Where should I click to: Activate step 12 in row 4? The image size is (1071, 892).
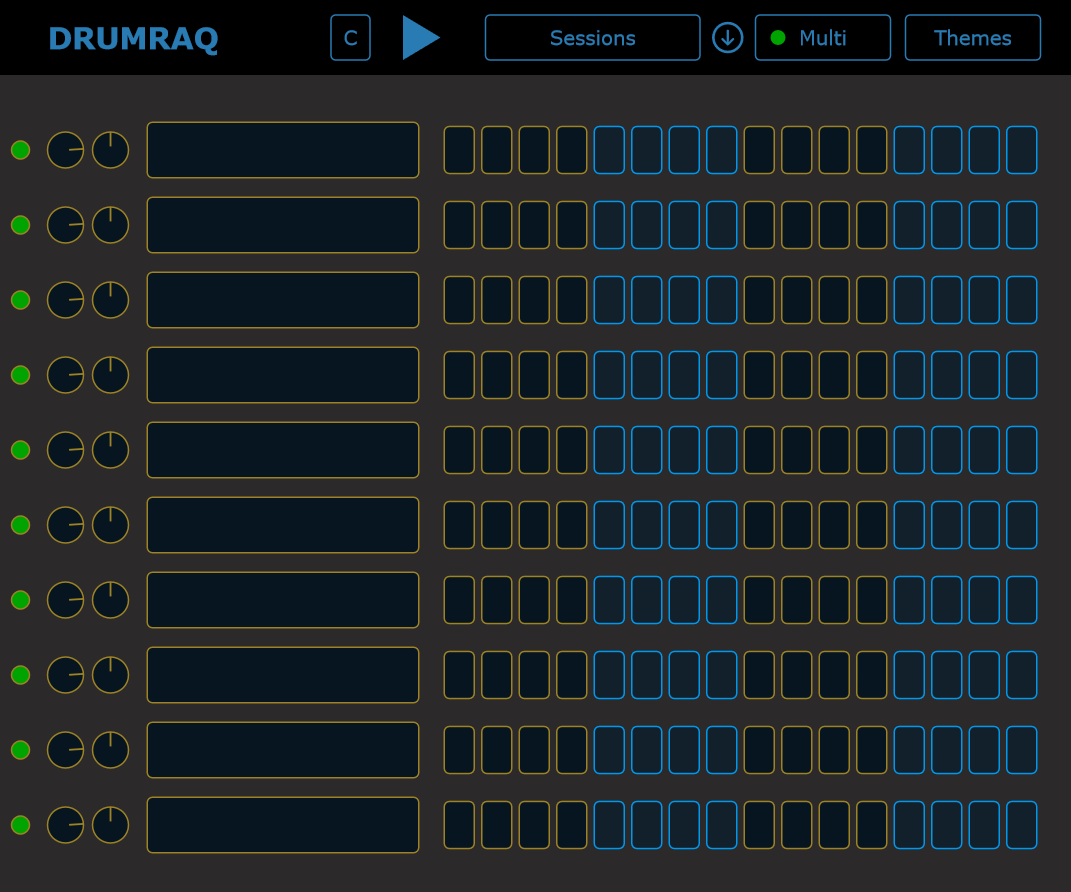[x=872, y=375]
